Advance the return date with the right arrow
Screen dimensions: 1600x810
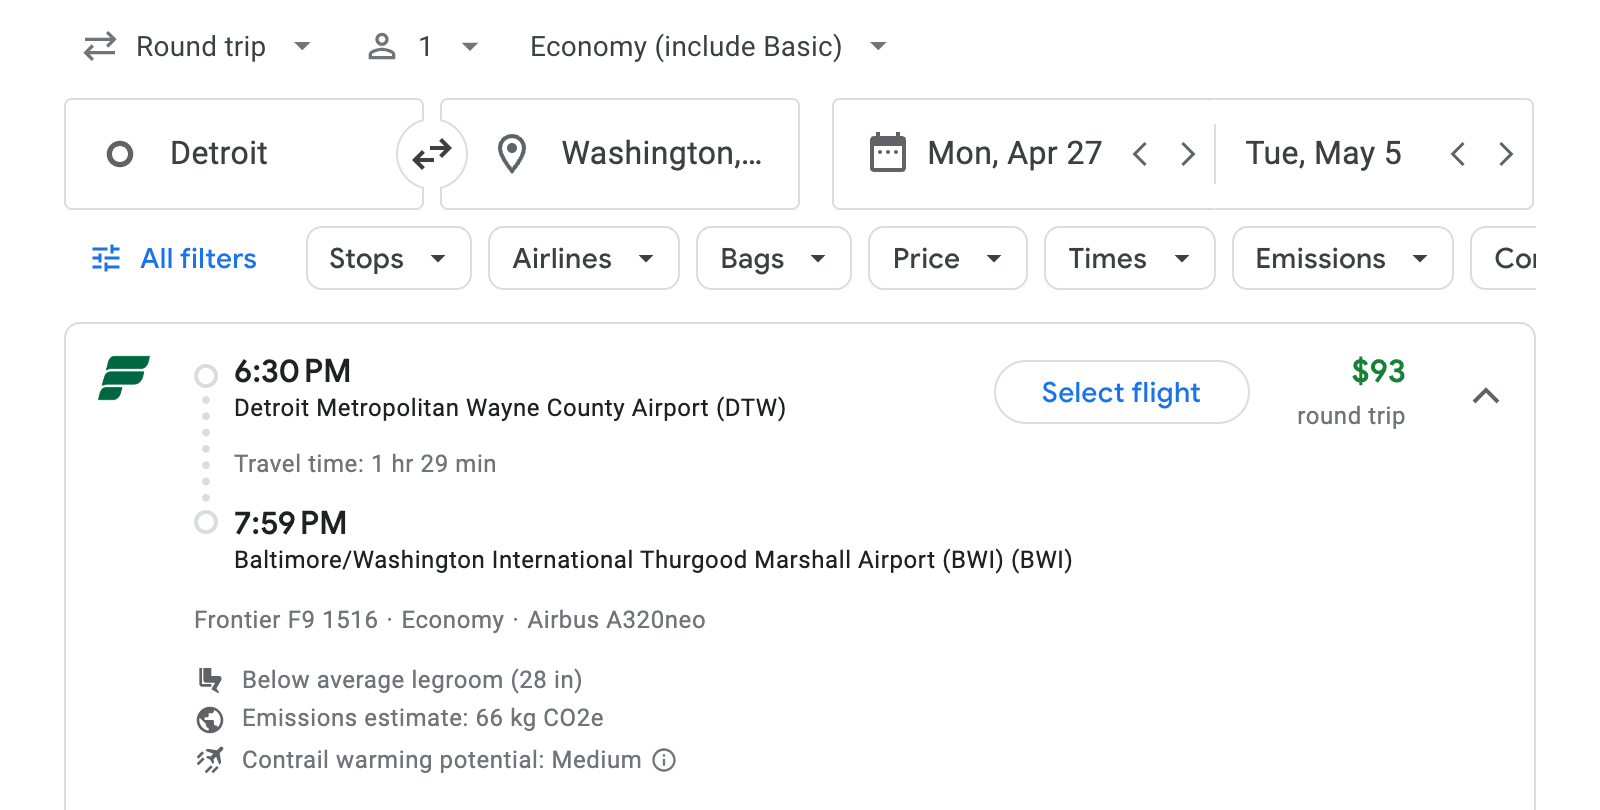(x=1506, y=153)
